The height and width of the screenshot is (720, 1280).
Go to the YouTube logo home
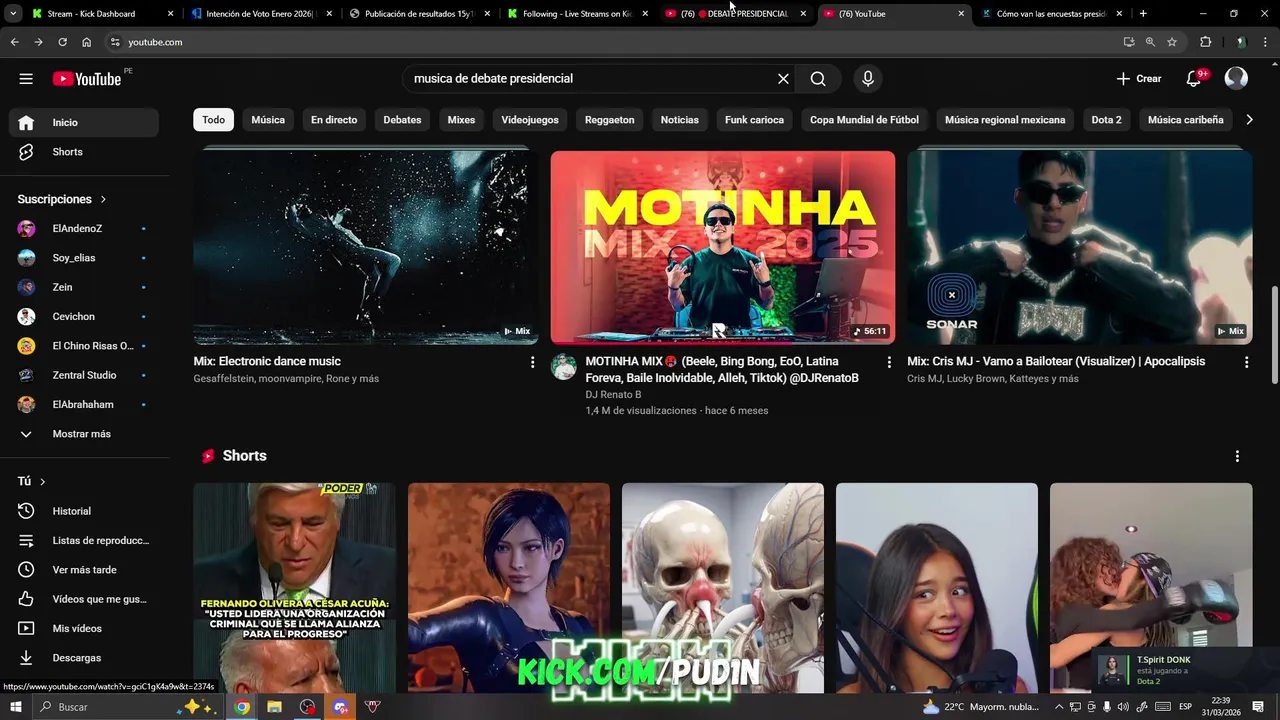pyautogui.click(x=87, y=79)
